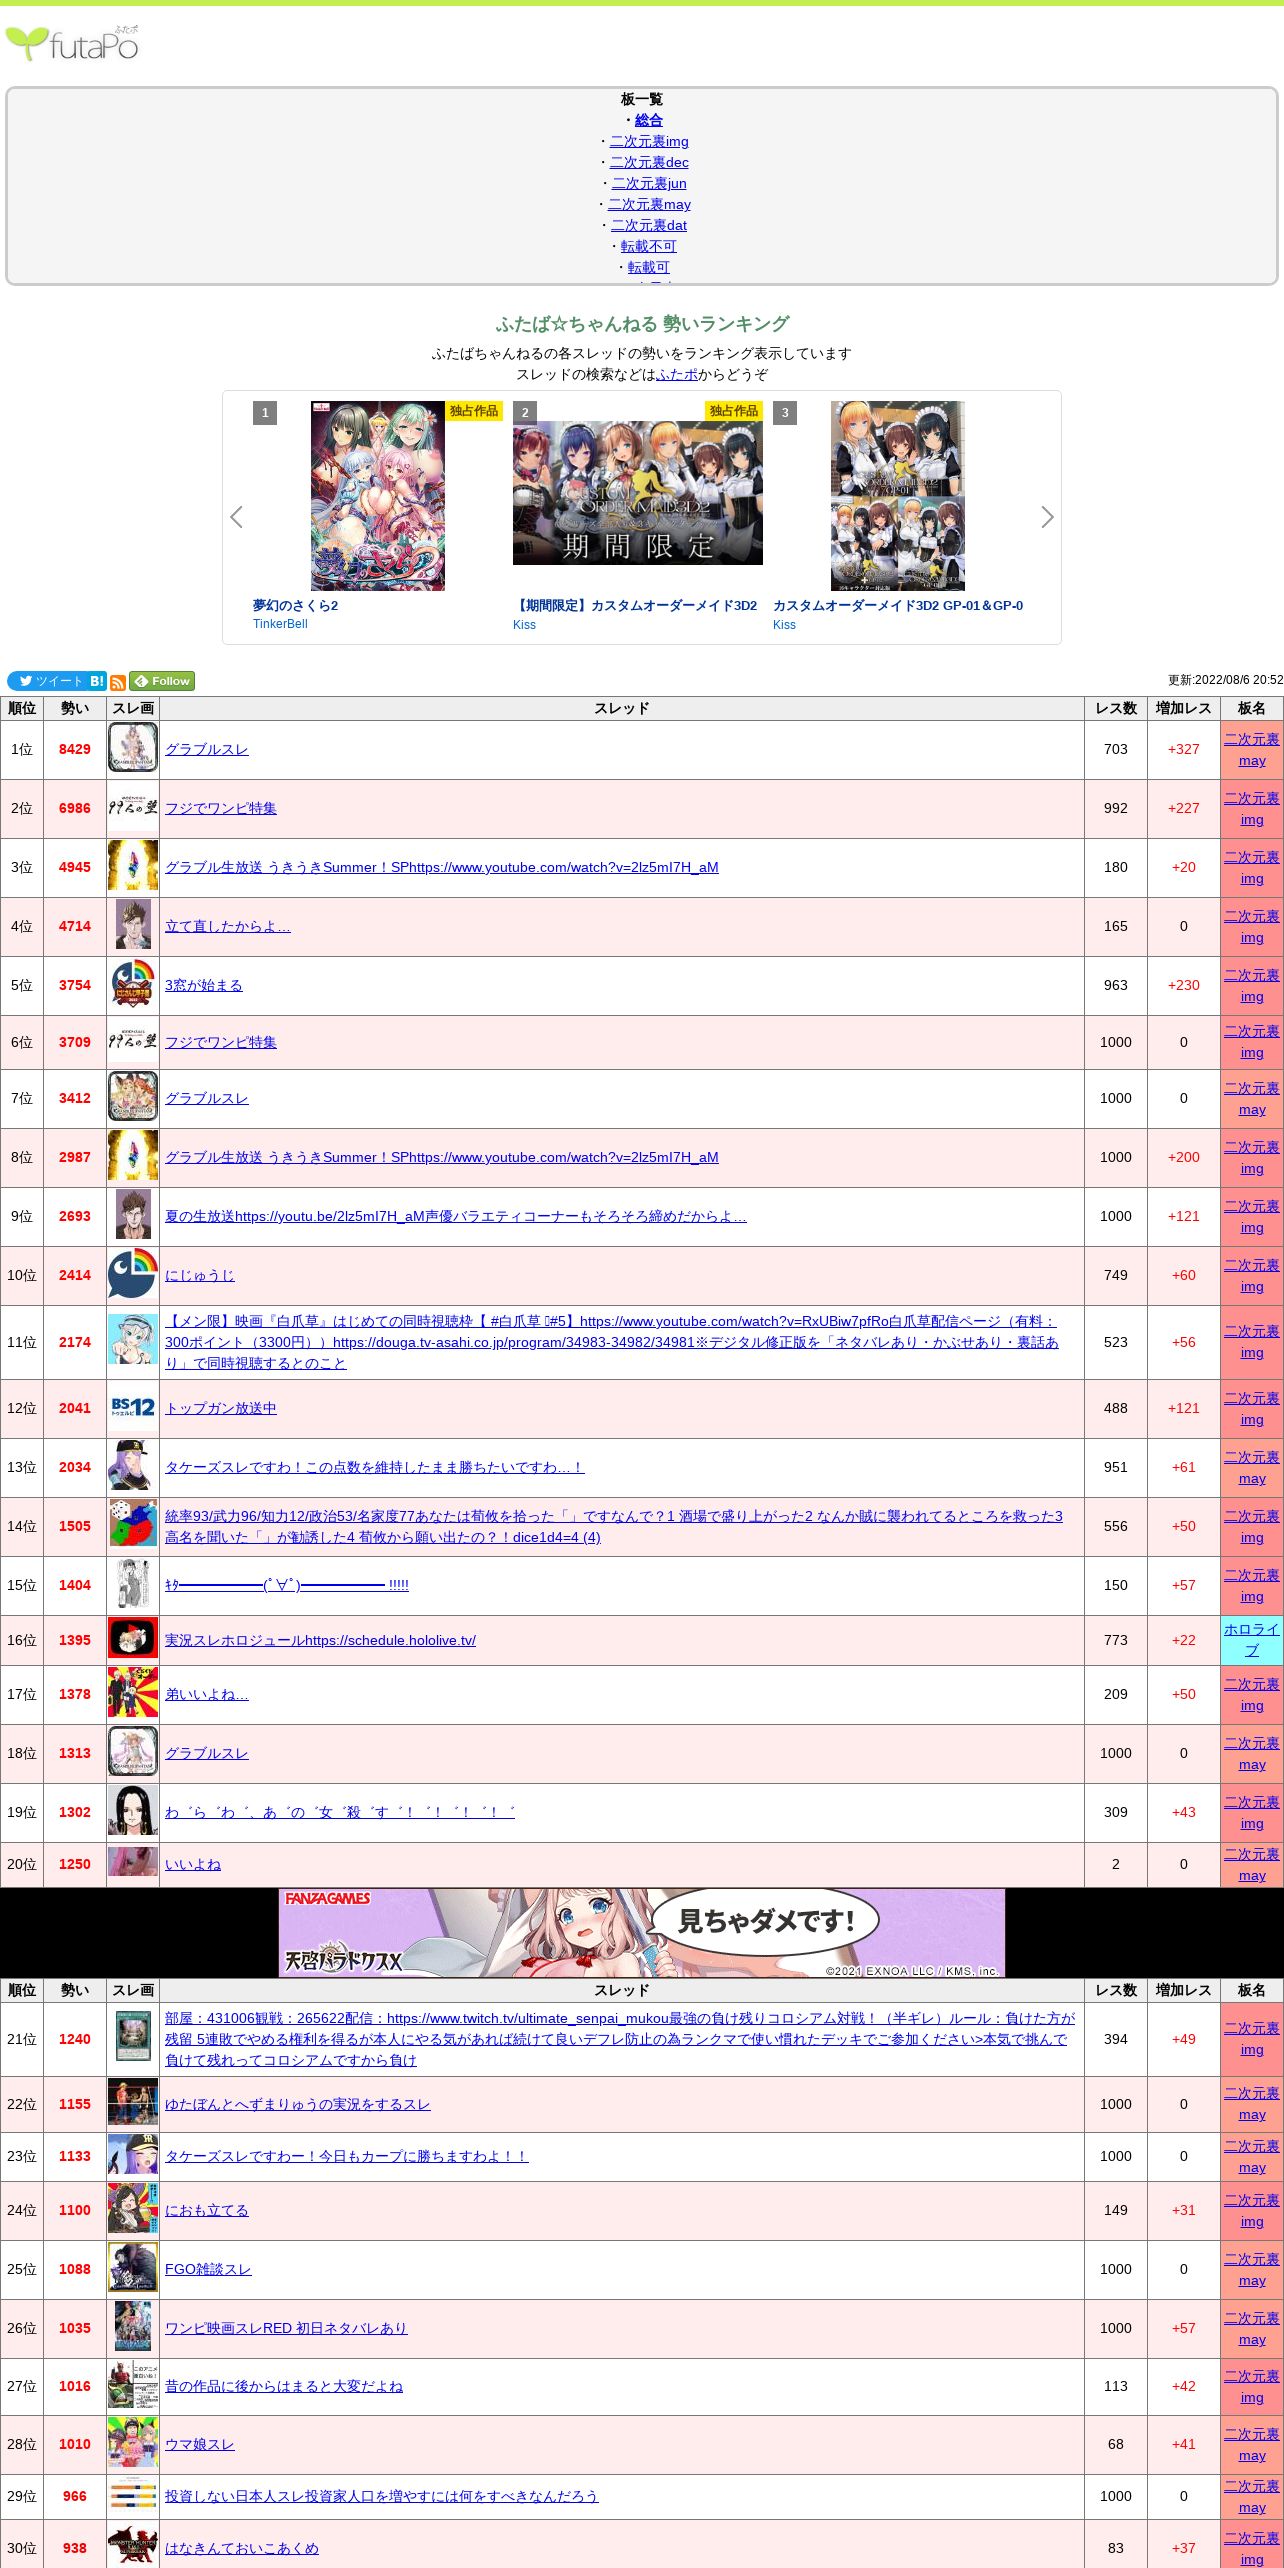Open いいよね thread at rank 20位
Image resolution: width=1284 pixels, height=2568 pixels.
pyautogui.click(x=192, y=1864)
